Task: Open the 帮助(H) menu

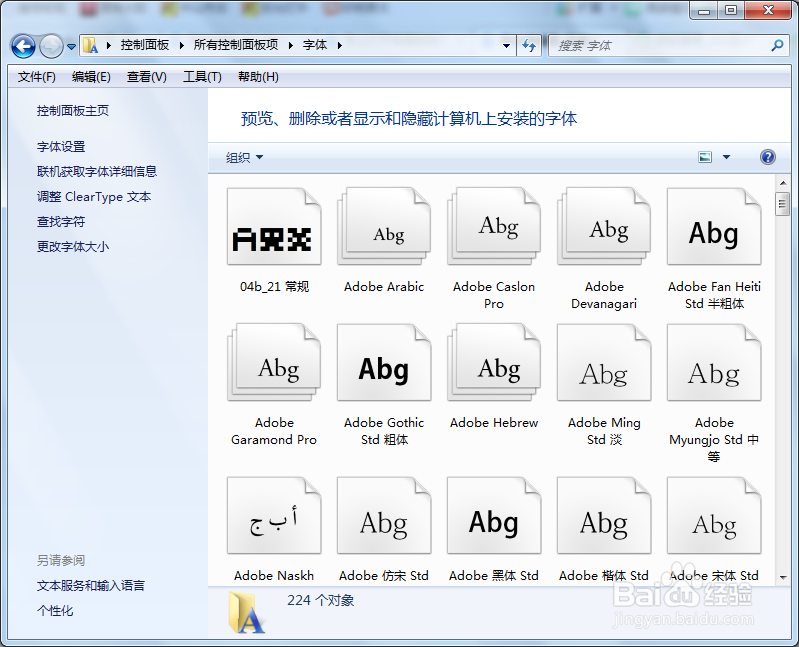Action: (x=258, y=77)
